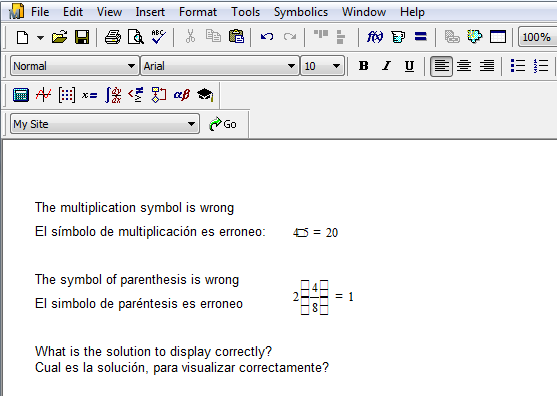This screenshot has width=557, height=396.
Task: Click the Insert Component puzzle icon
Action: [x=475, y=37]
